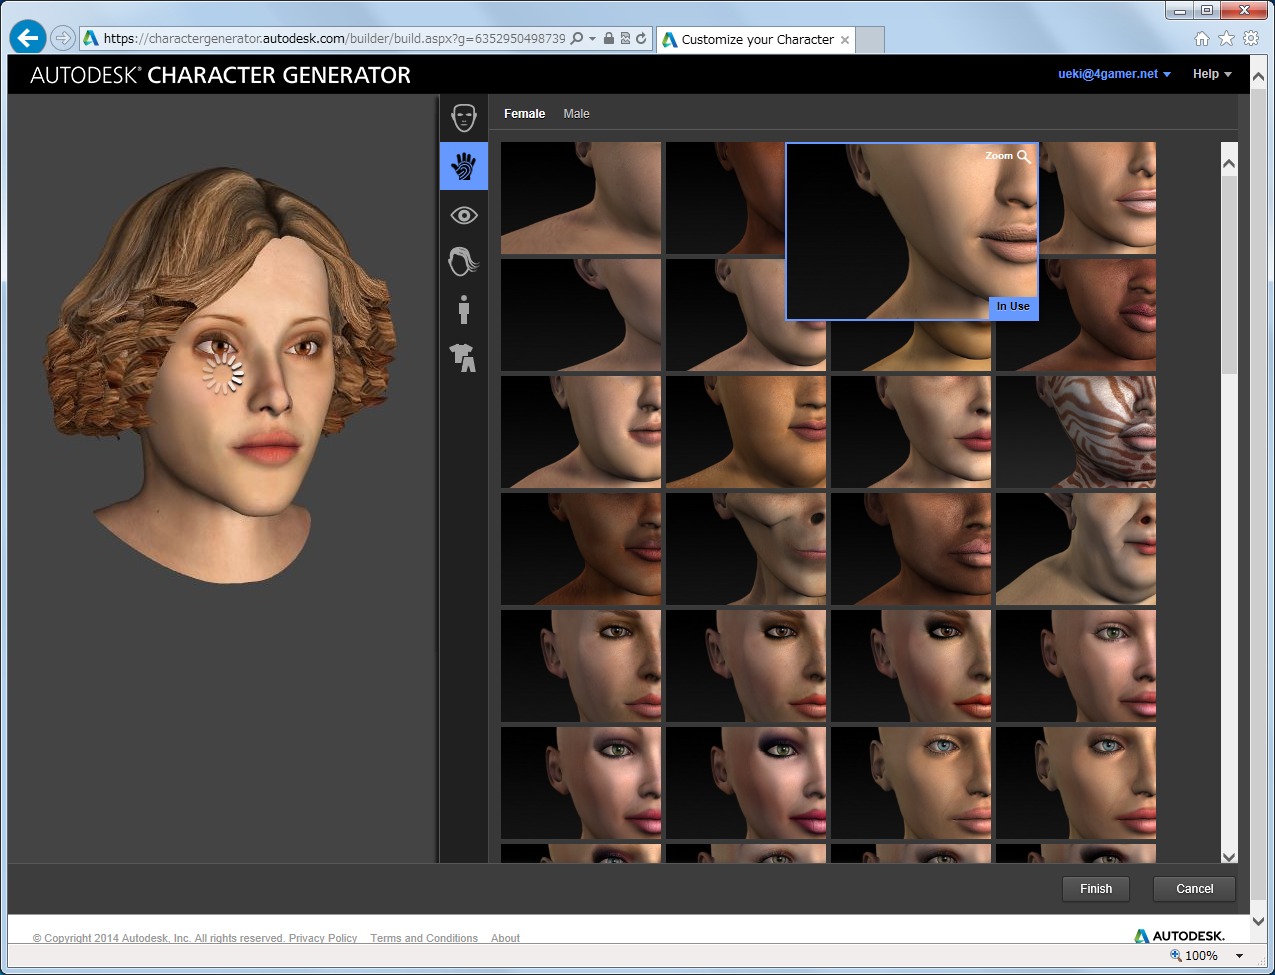Open the Help dropdown menu
Screen dimensions: 1275x975
pos(1212,74)
